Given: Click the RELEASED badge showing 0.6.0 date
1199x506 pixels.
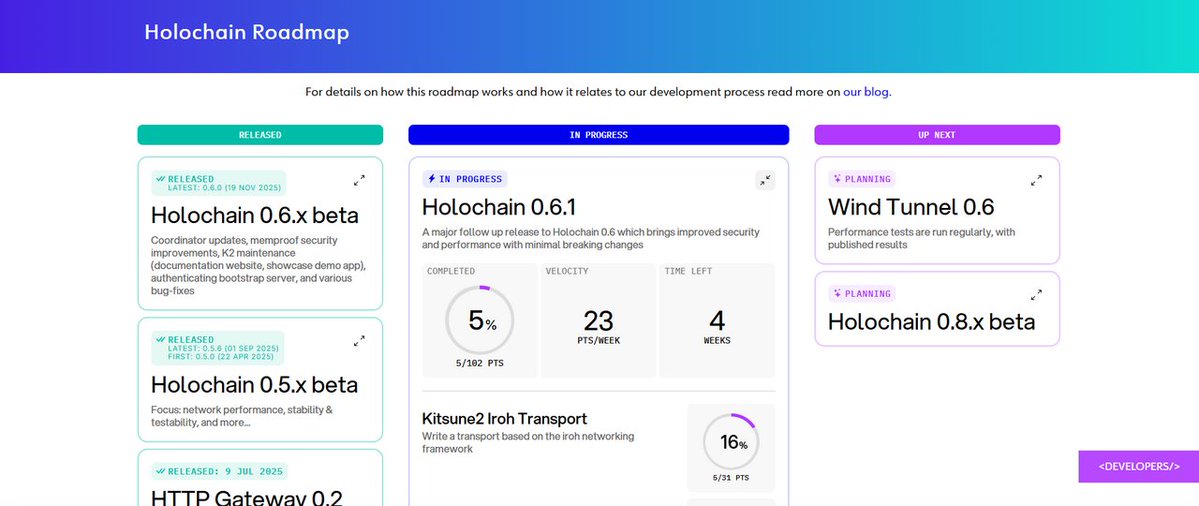Looking at the screenshot, I should coord(219,183).
